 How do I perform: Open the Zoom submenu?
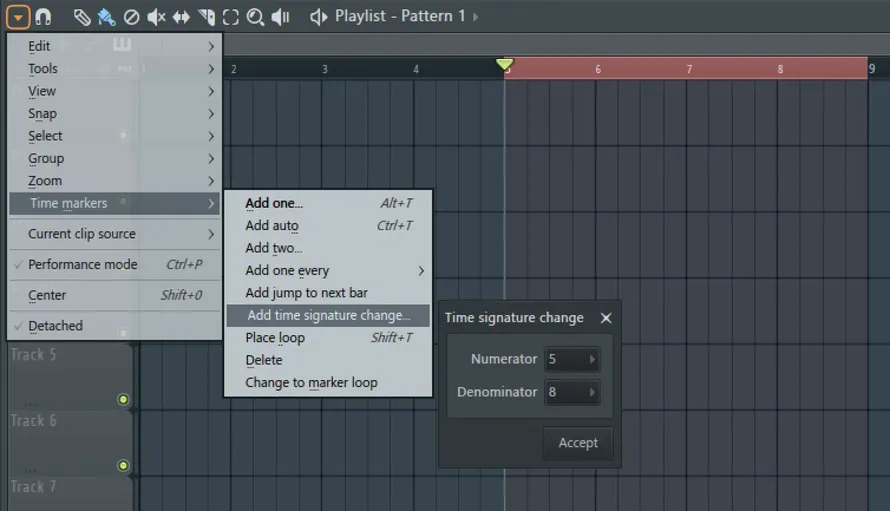115,181
